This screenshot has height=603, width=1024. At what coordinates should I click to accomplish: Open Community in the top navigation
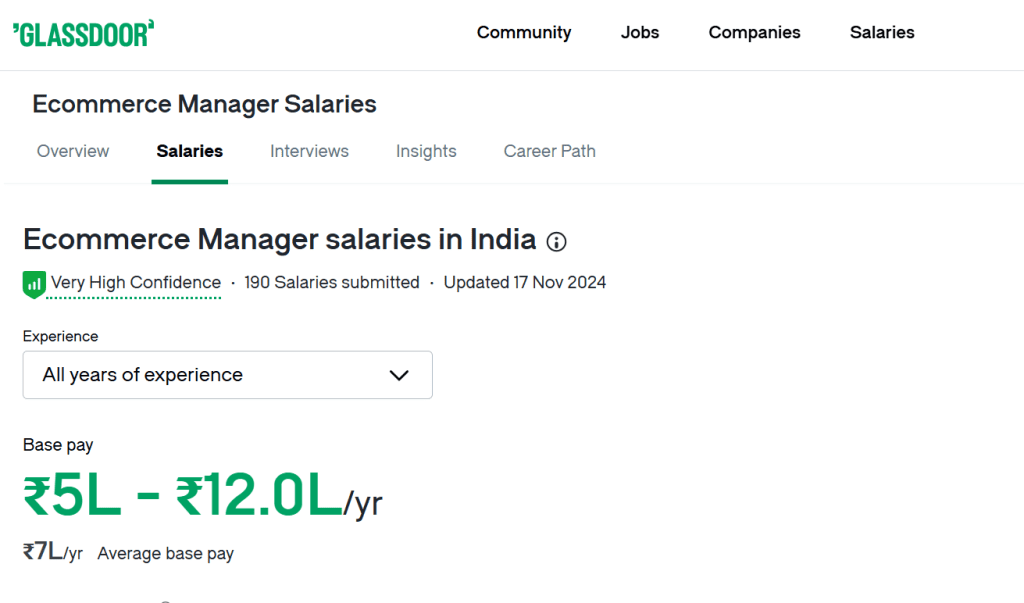pyautogui.click(x=524, y=32)
